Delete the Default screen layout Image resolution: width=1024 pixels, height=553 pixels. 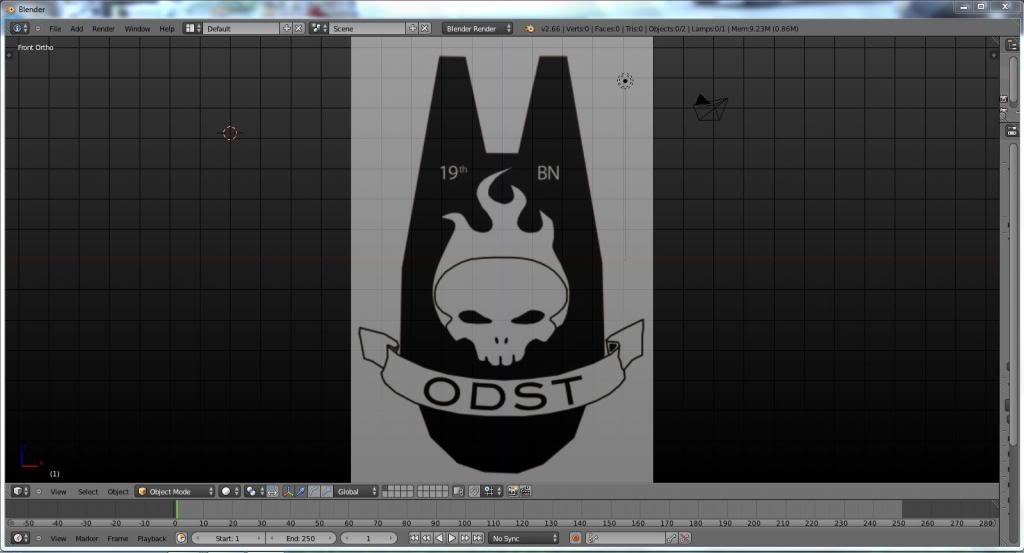298,28
